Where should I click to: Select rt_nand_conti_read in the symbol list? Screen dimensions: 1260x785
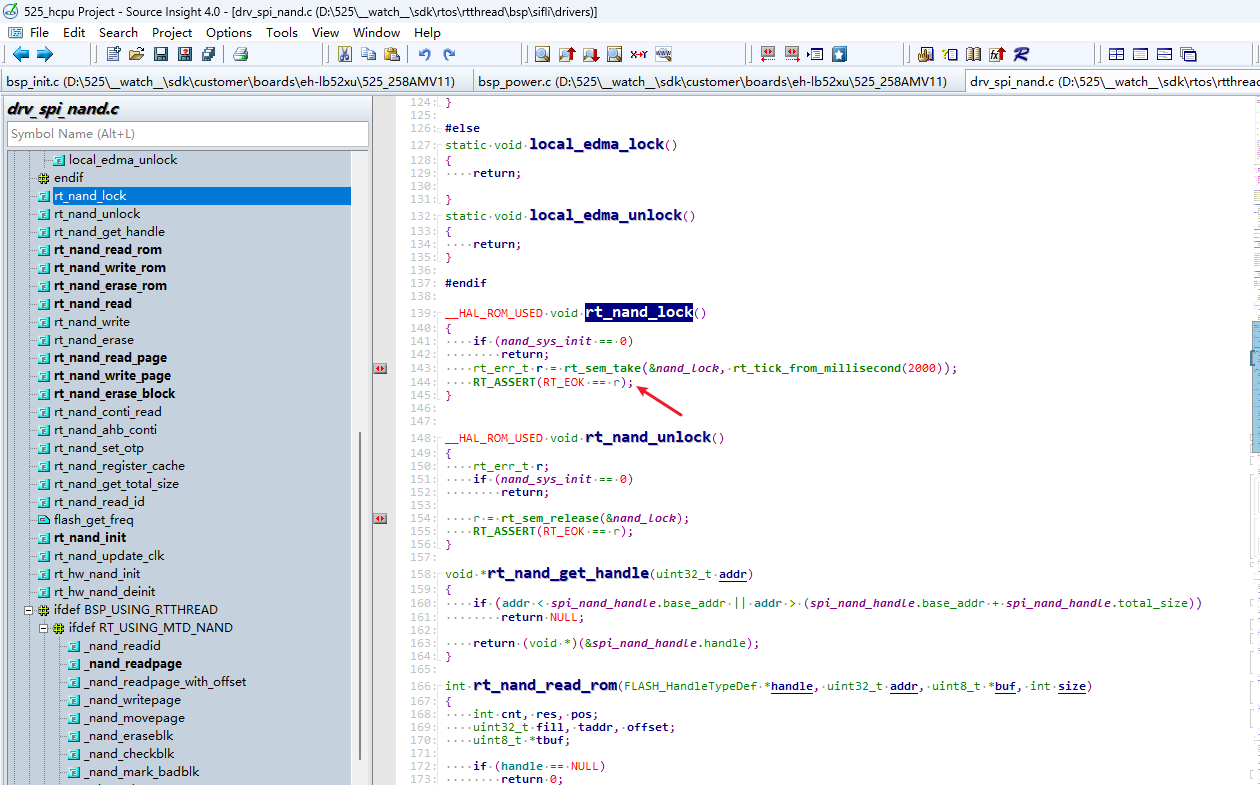point(107,412)
